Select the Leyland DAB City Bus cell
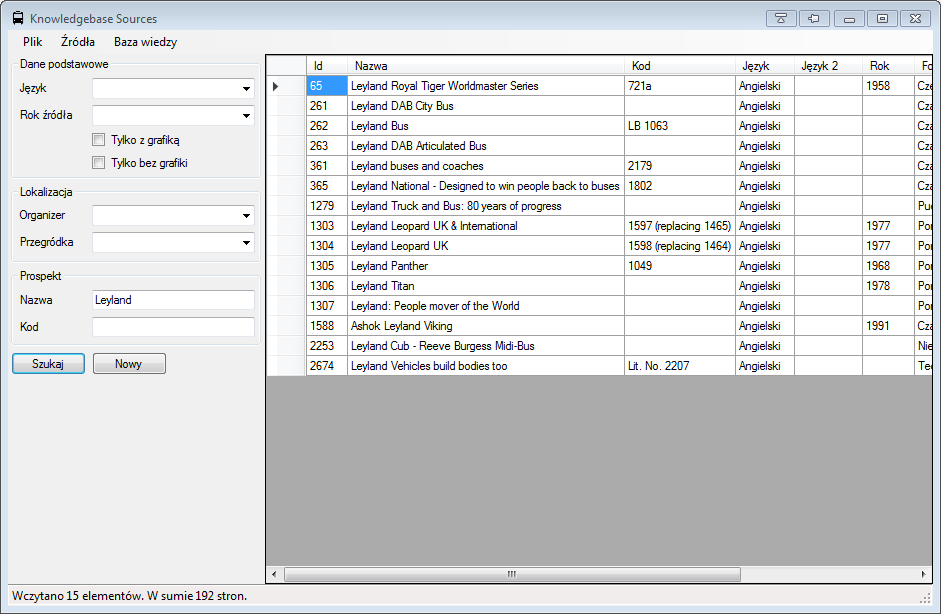The height and width of the screenshot is (614, 941). point(486,106)
